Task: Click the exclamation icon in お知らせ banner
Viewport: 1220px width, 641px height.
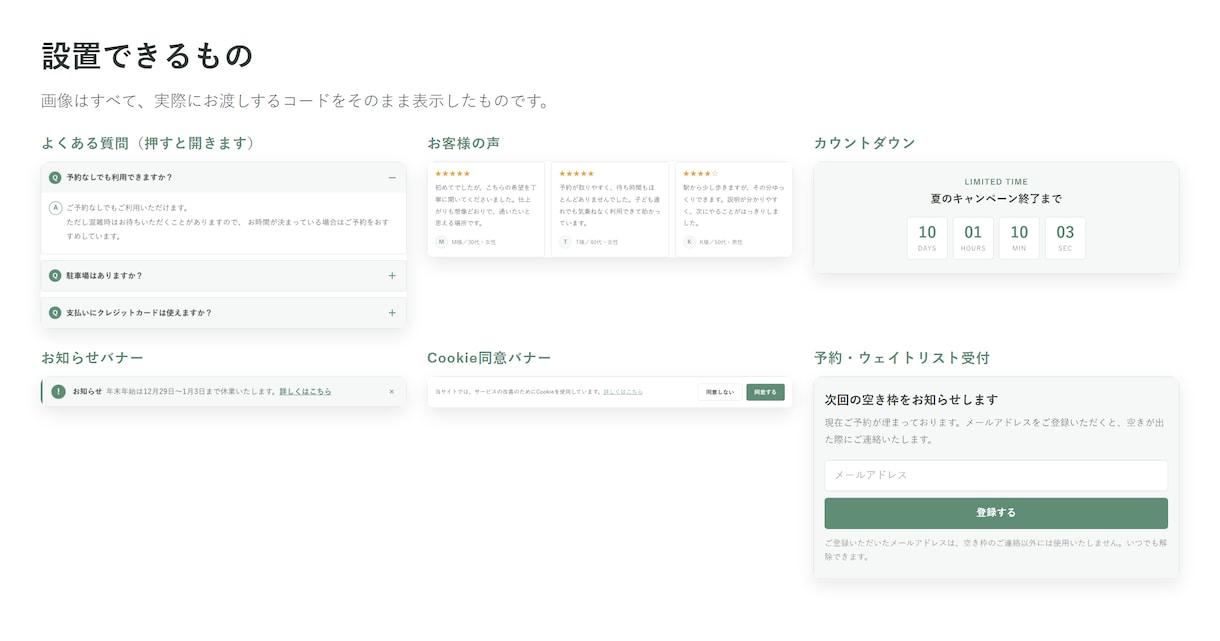Action: (59, 391)
